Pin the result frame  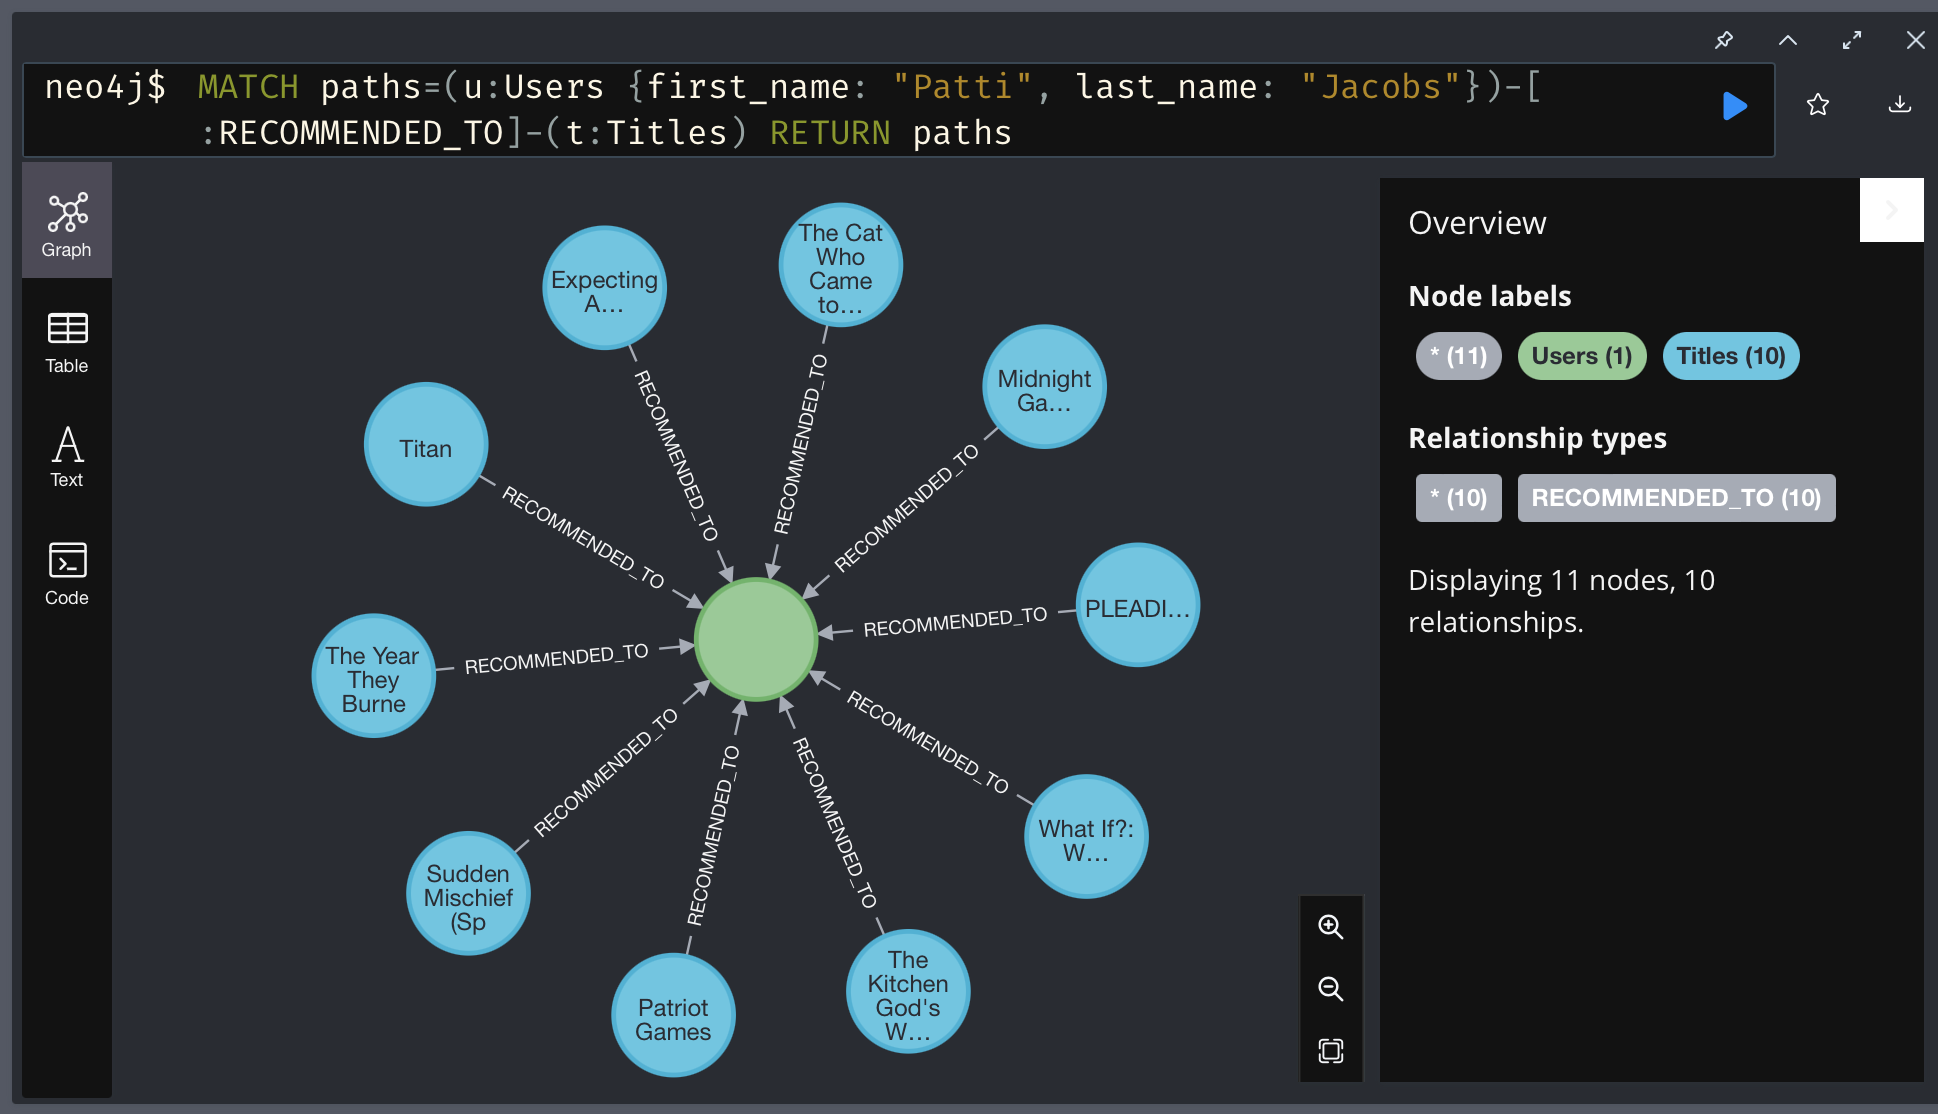pos(1724,40)
